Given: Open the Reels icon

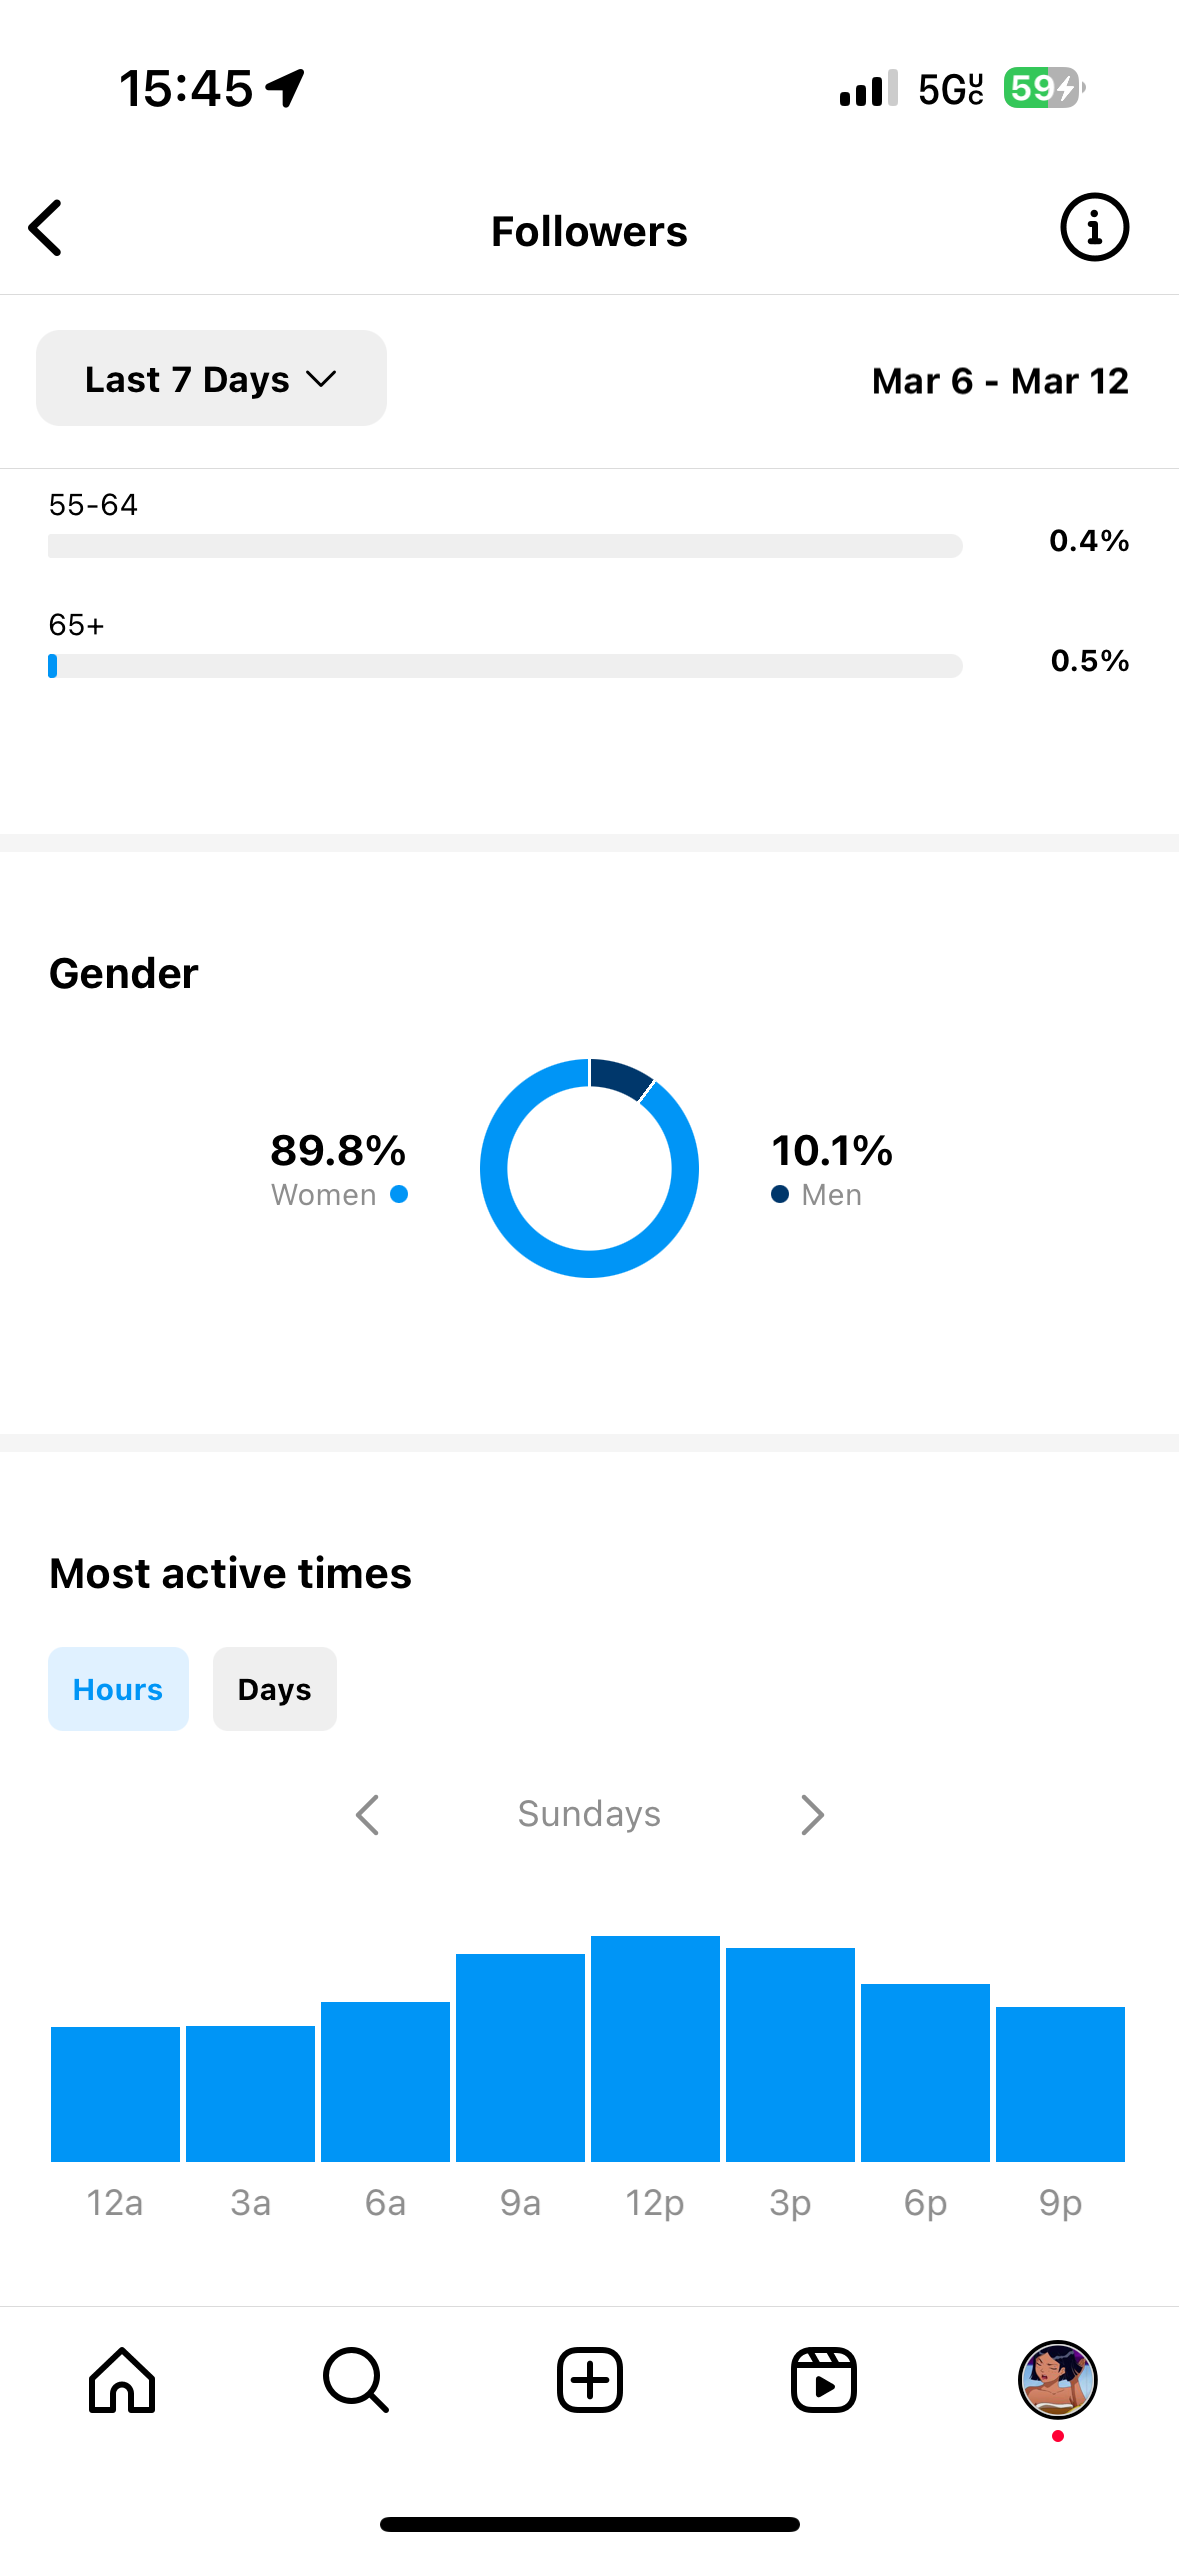Looking at the screenshot, I should [x=824, y=2380].
